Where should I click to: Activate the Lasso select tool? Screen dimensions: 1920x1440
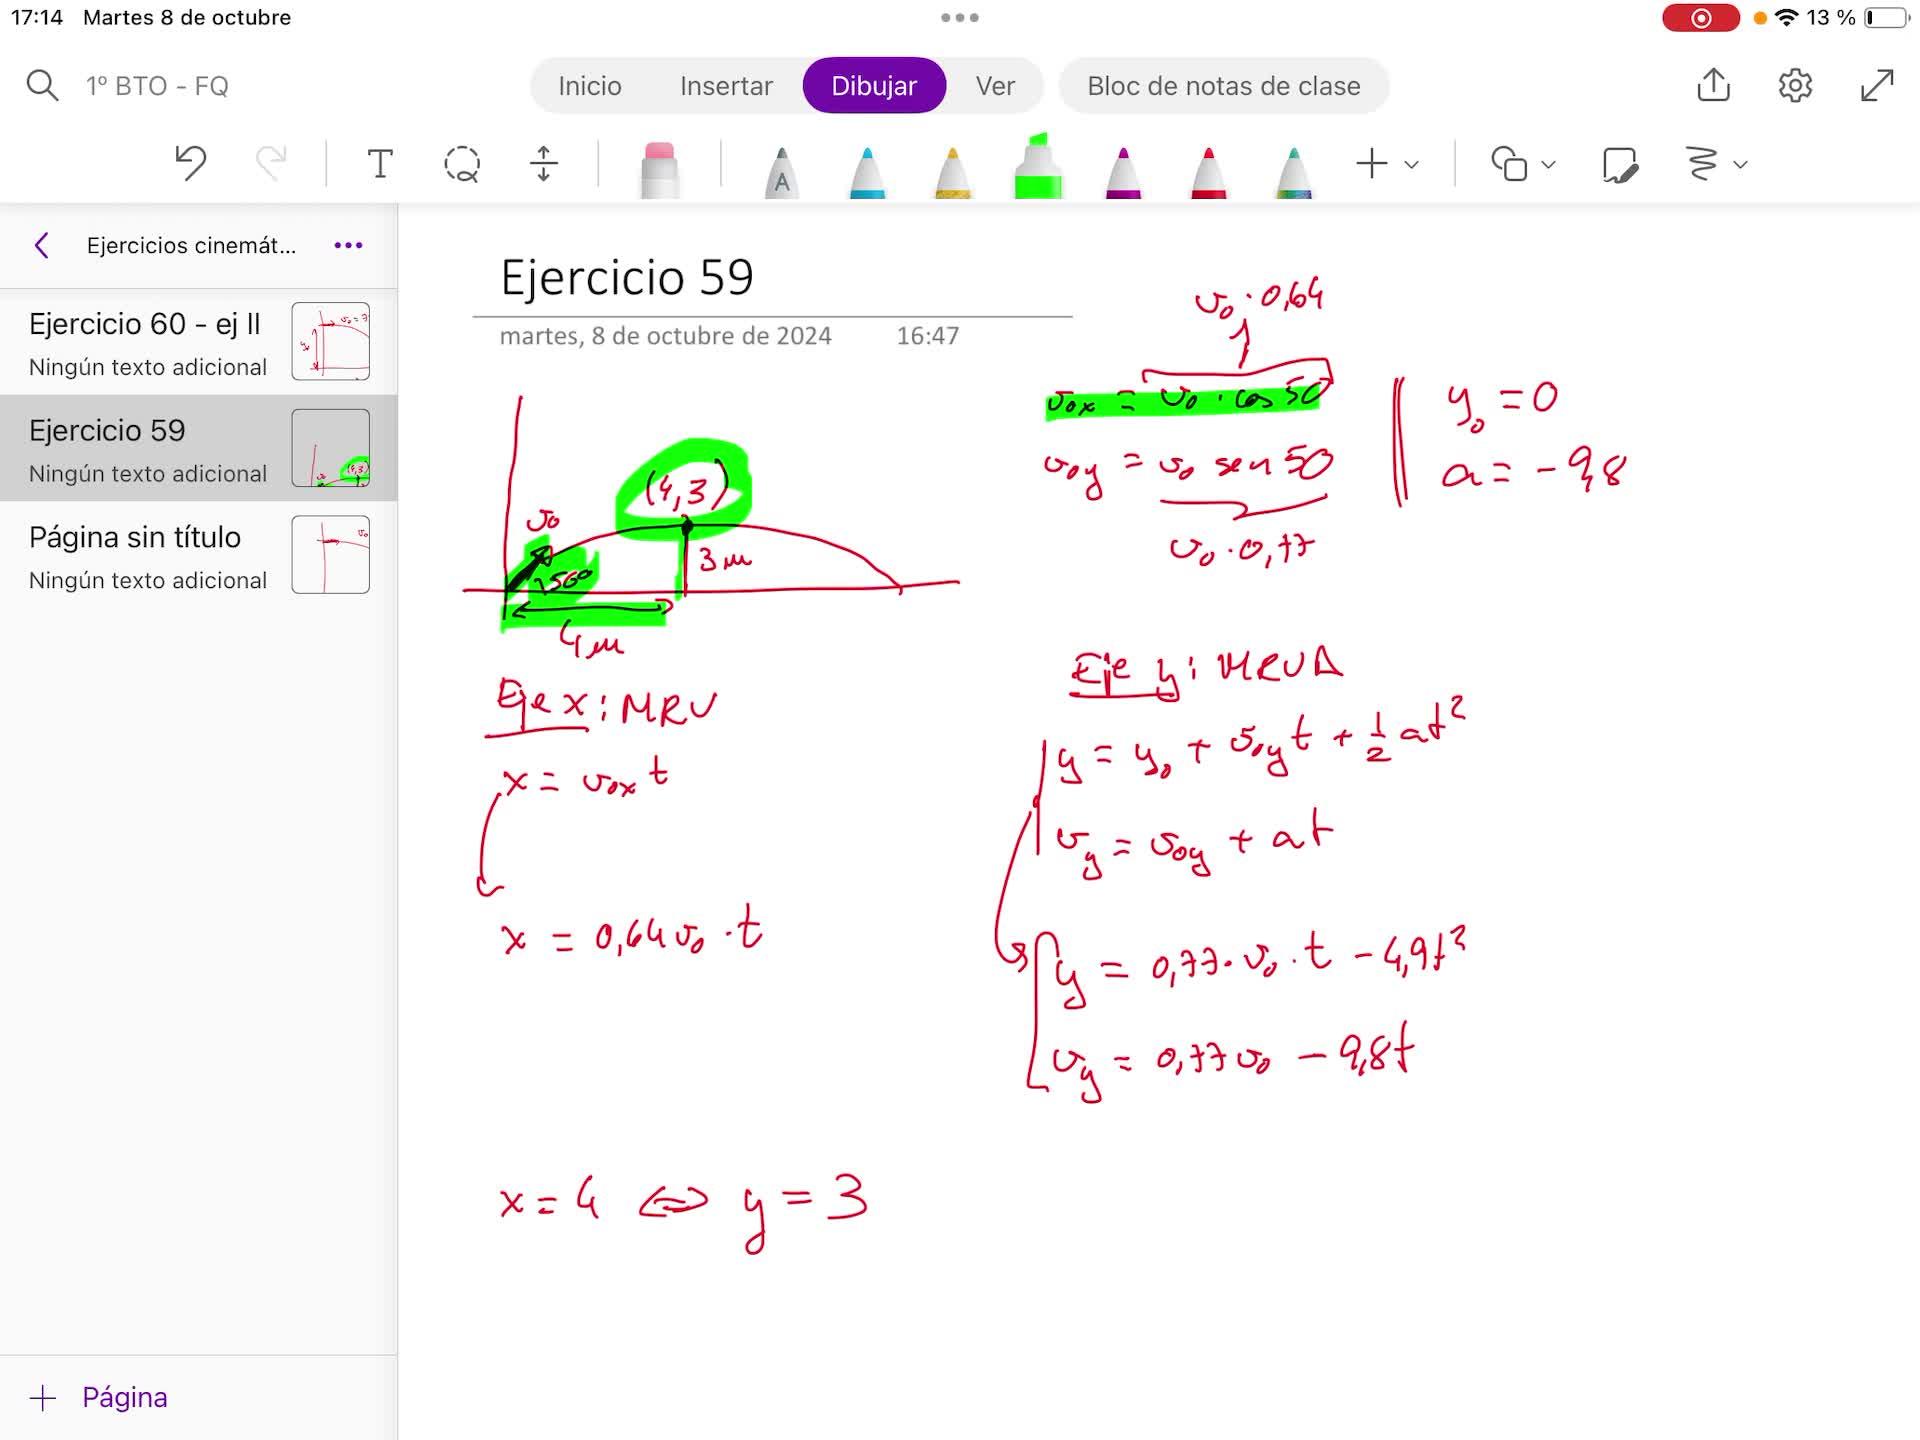(x=462, y=163)
